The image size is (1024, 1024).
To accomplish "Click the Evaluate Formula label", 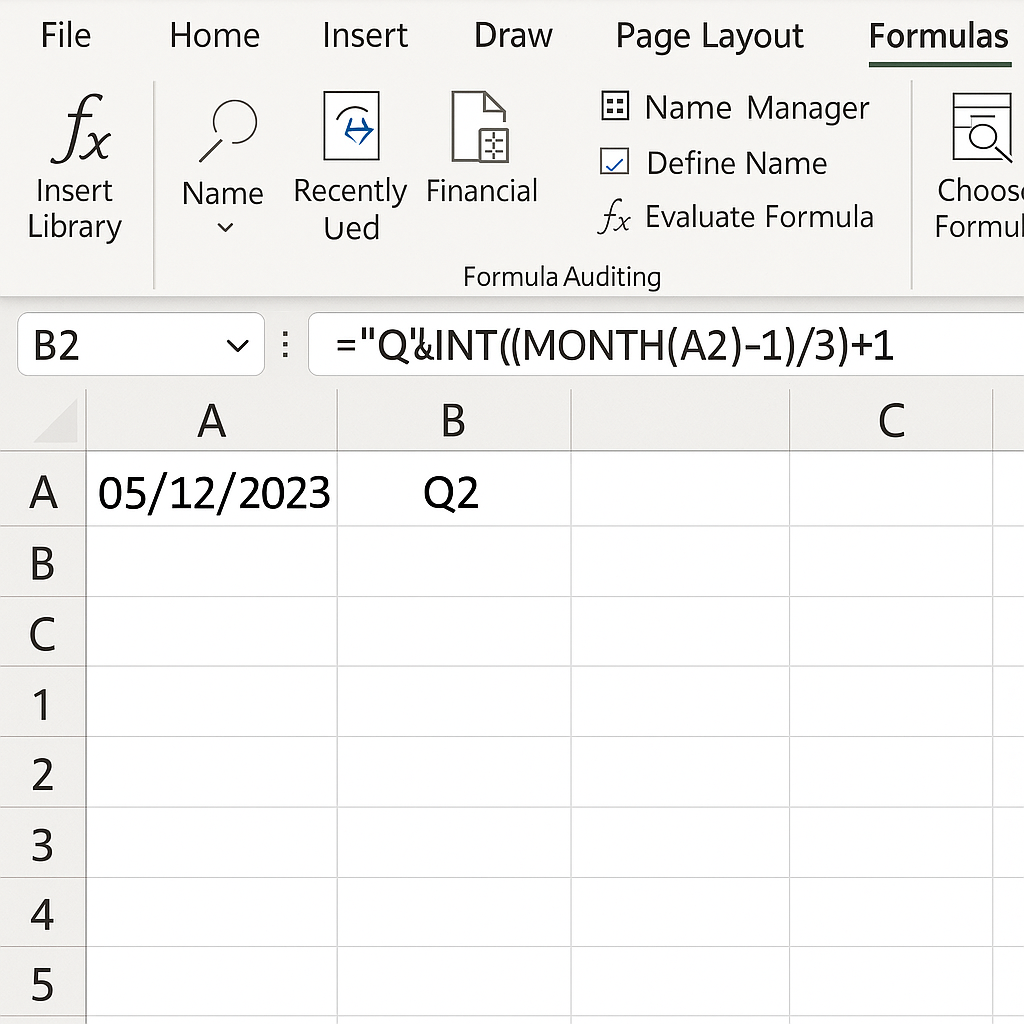I will pyautogui.click(x=759, y=217).
